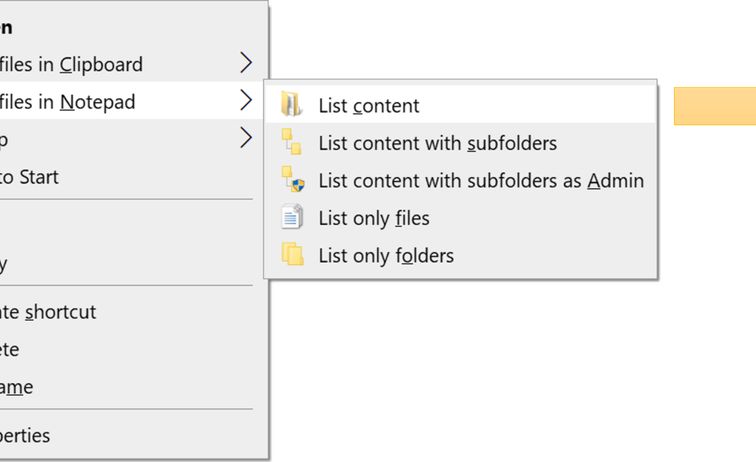
Task: Expand the submenu arrow below files in Notepad
Action: [x=246, y=138]
